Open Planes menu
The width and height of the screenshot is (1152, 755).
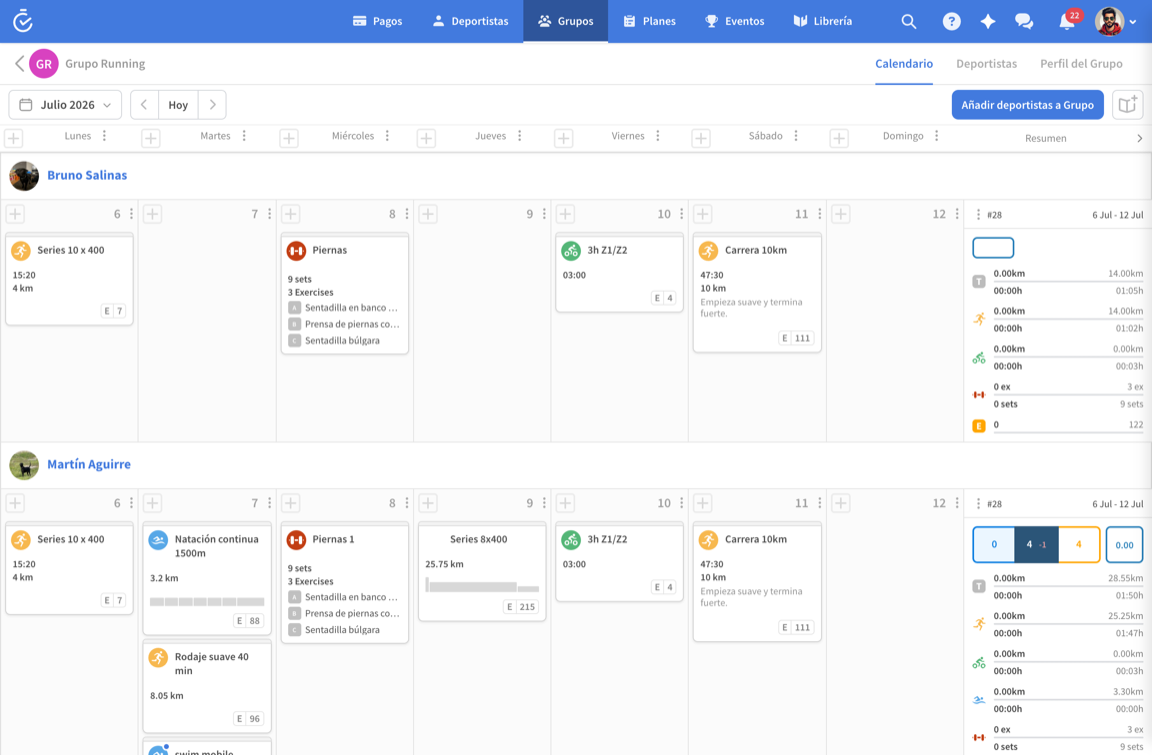click(649, 21)
